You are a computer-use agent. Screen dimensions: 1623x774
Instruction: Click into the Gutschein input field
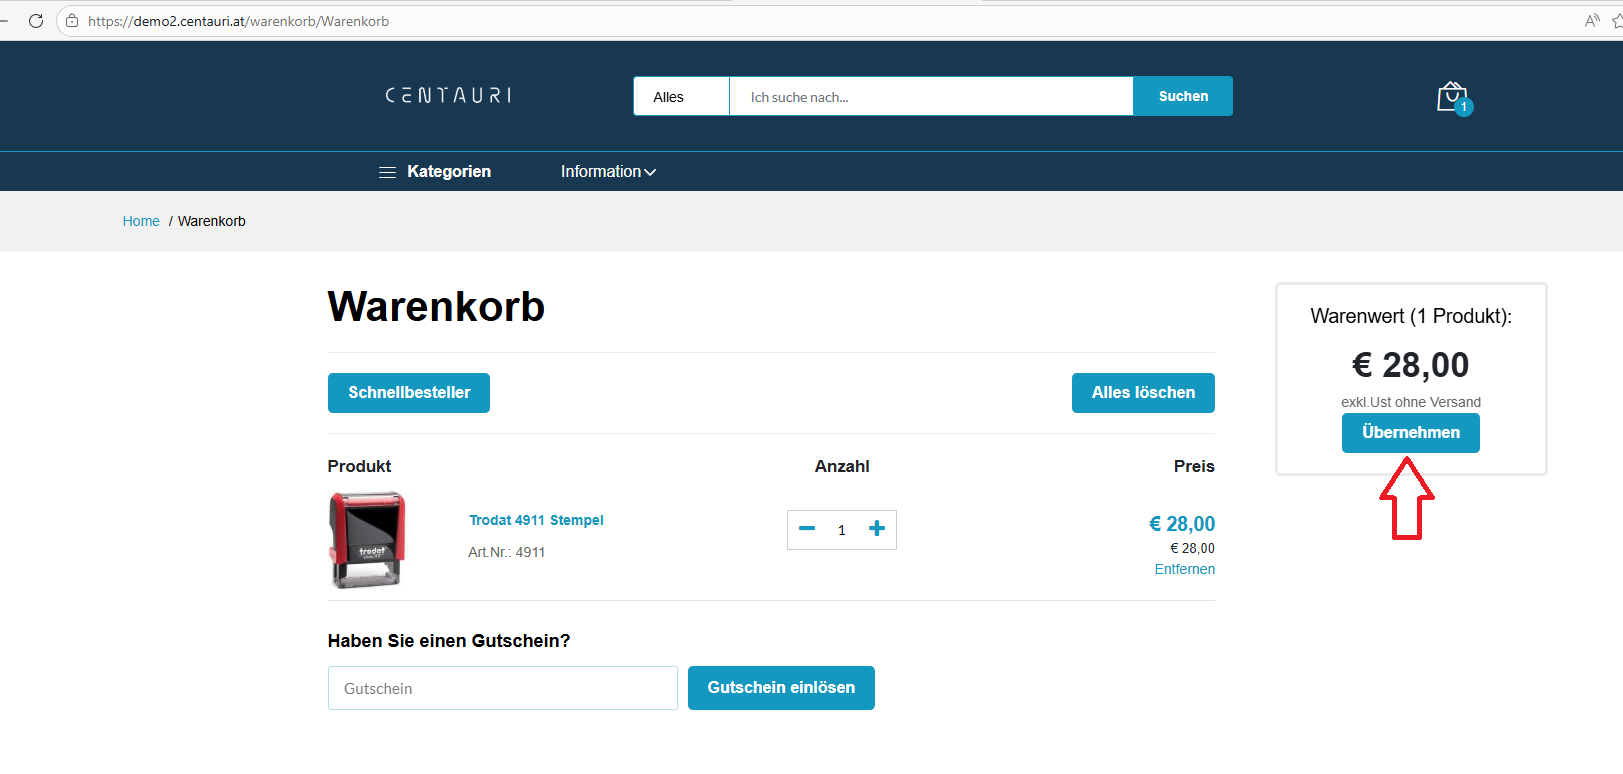[503, 688]
